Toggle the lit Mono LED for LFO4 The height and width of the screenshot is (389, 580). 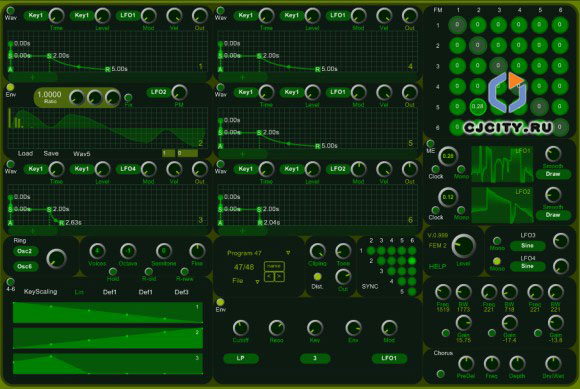click(497, 261)
